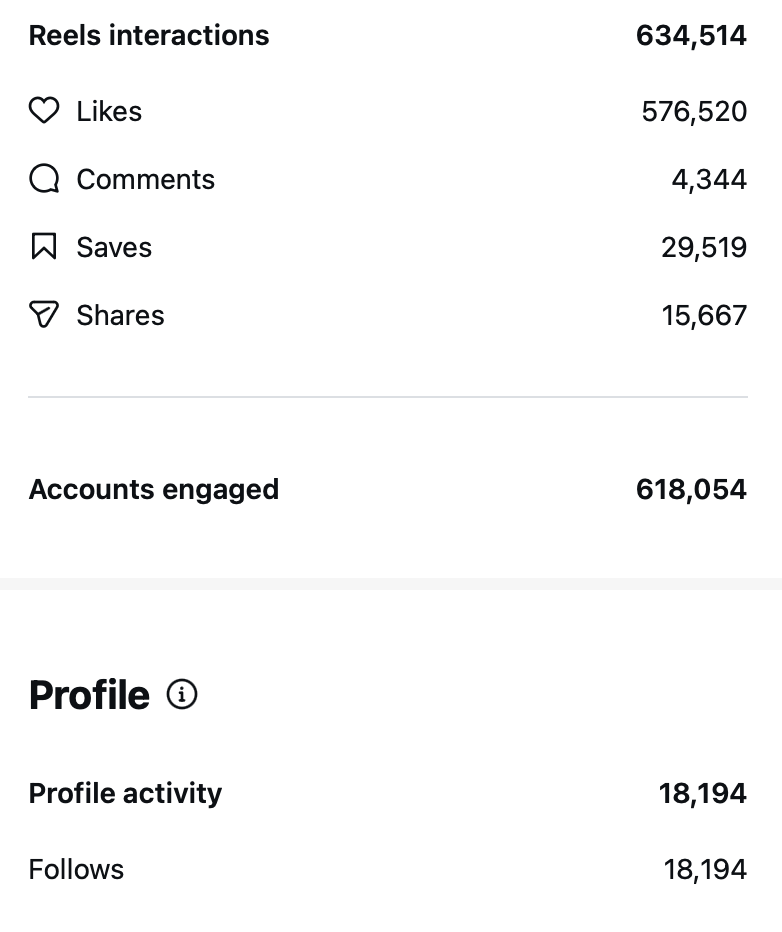Click the Comments speech bubble icon

pyautogui.click(x=44, y=179)
